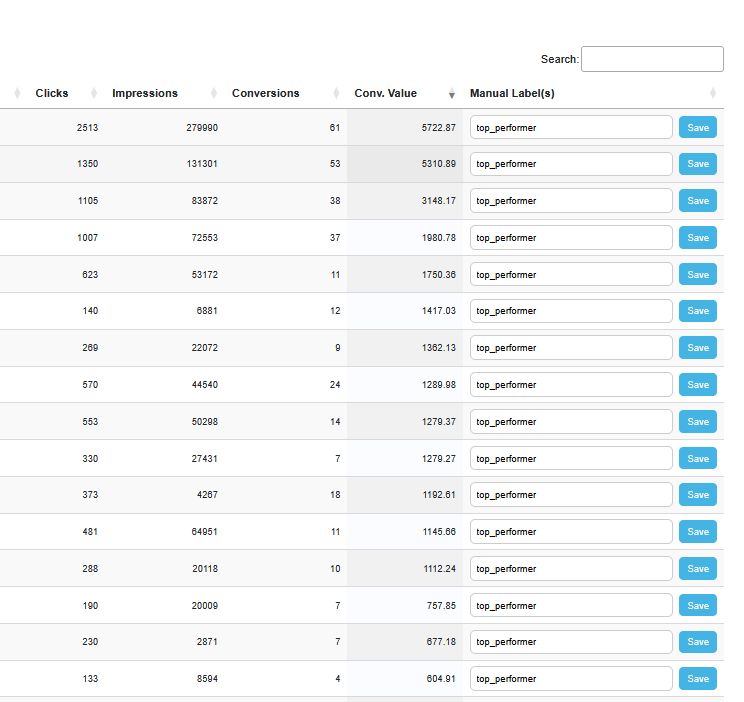Select the label input for the 1750.36 row
The image size is (744, 702).
(571, 274)
